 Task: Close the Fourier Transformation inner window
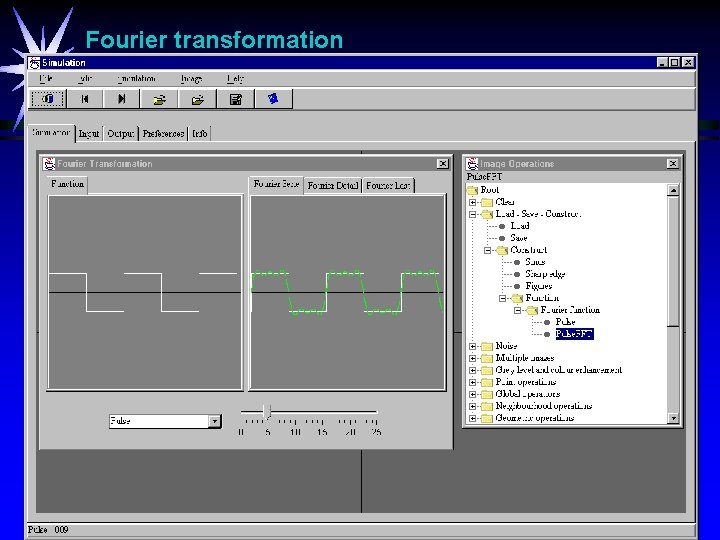(443, 164)
